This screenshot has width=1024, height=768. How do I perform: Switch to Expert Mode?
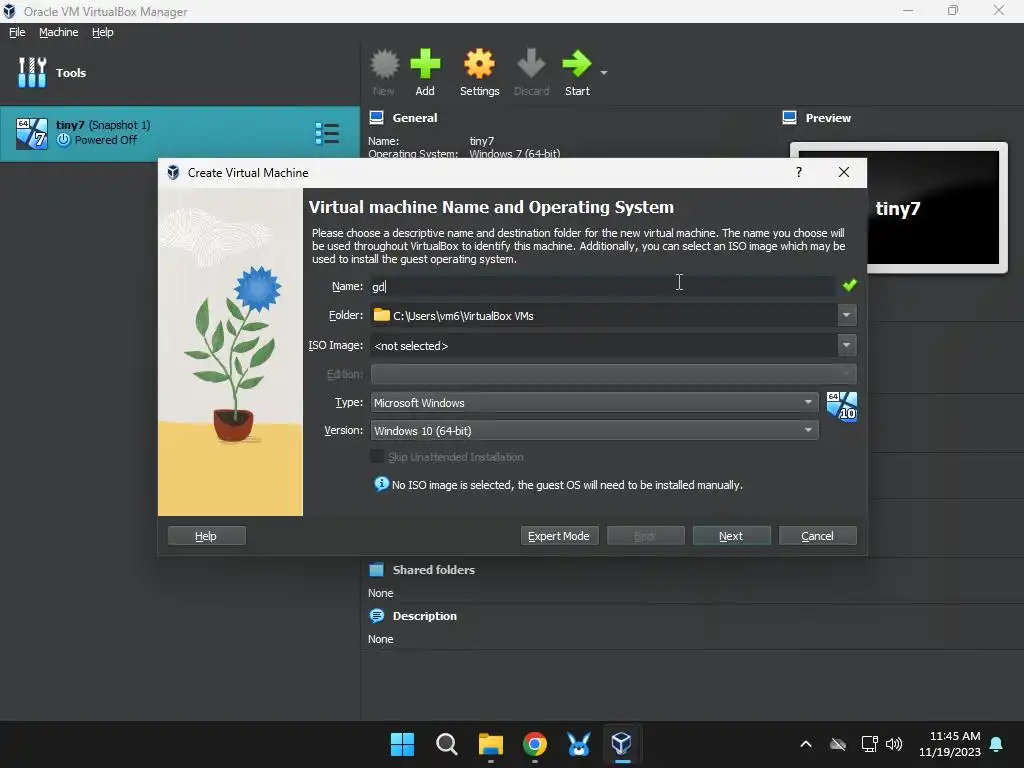pos(559,536)
